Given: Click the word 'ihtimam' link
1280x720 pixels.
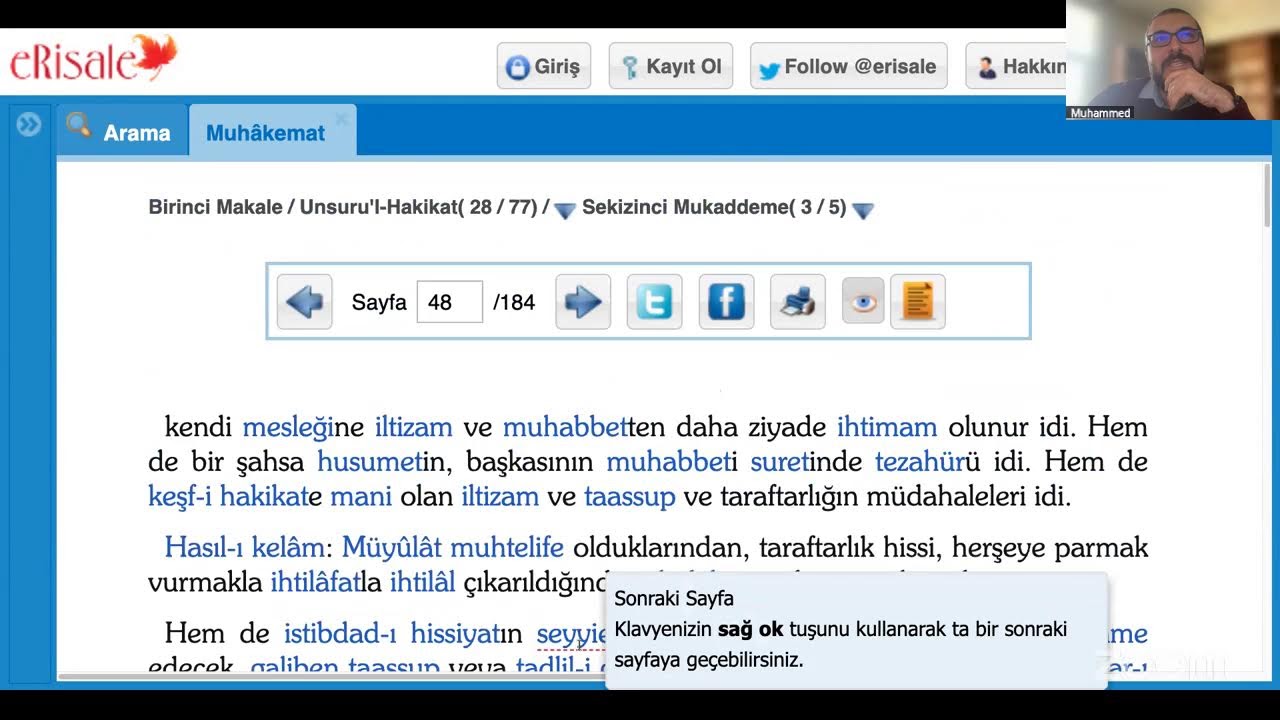Looking at the screenshot, I should pyautogui.click(x=887, y=428).
